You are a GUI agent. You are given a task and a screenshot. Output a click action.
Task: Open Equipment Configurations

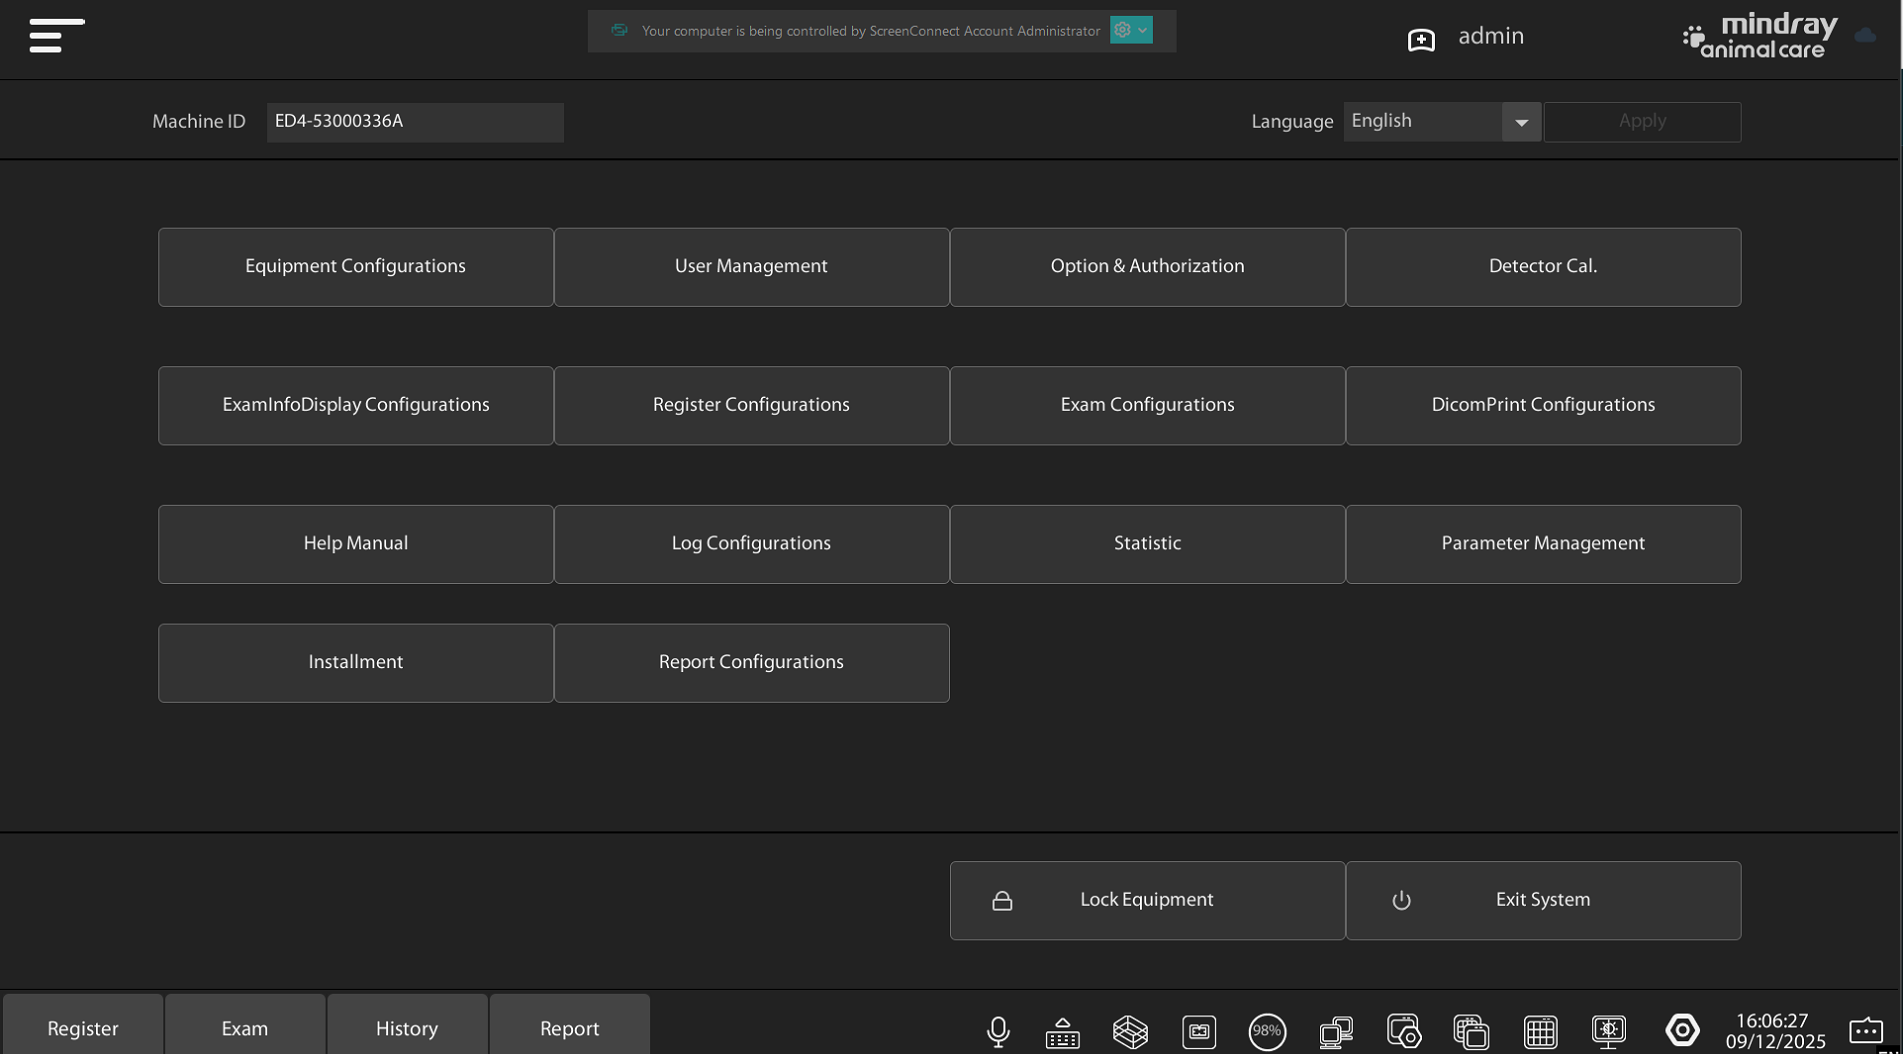tap(356, 267)
